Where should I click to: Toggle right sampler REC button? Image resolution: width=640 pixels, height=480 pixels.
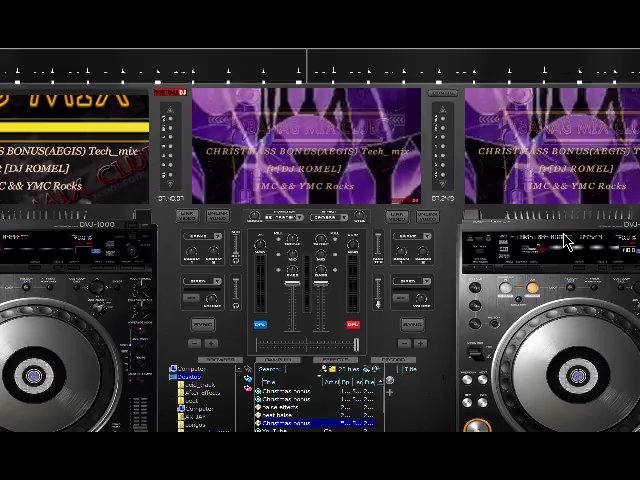401,298
